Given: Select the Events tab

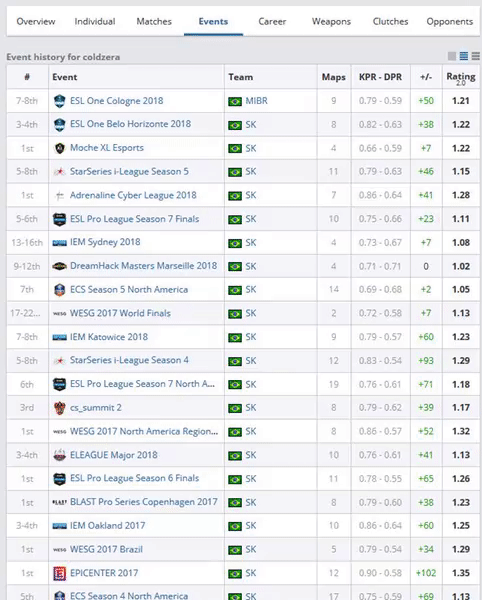Looking at the screenshot, I should click(213, 21).
